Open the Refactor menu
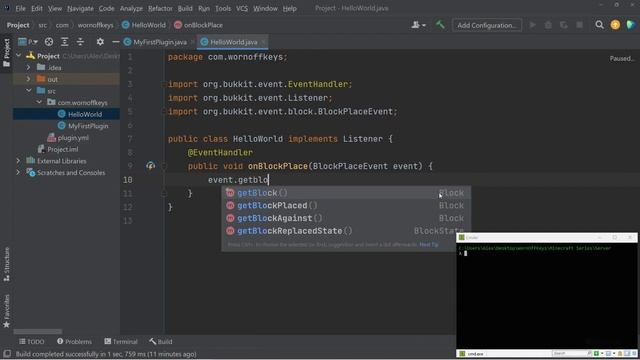This screenshot has height=360, width=640. [160, 8]
